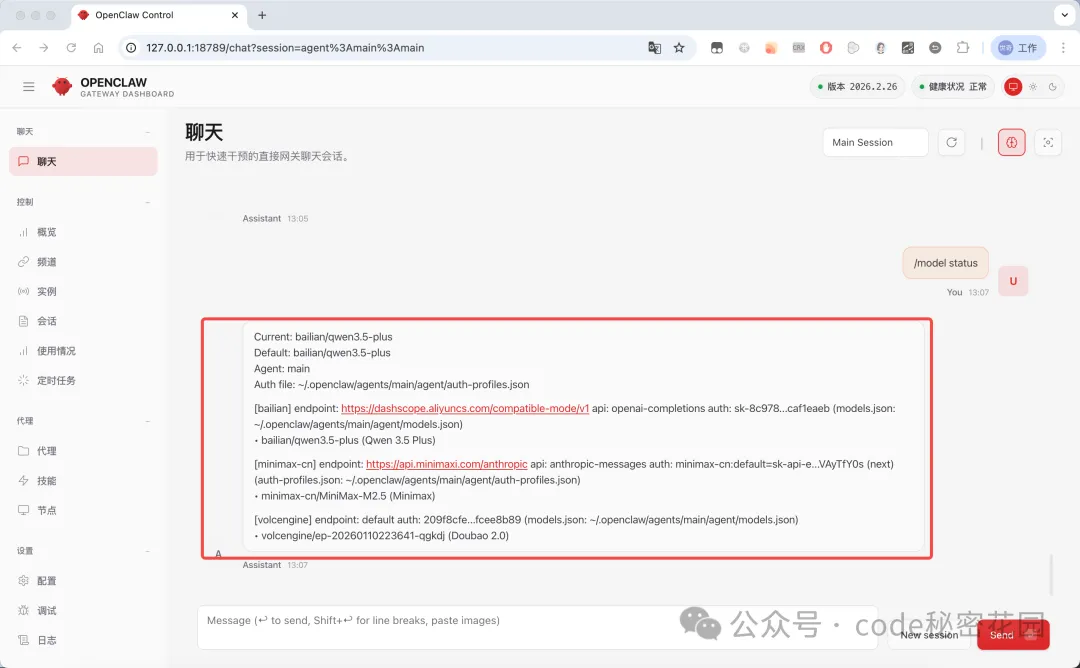Collapse the 控制 sidebar section
Screen dimensions: 1080x668
click(x=147, y=202)
